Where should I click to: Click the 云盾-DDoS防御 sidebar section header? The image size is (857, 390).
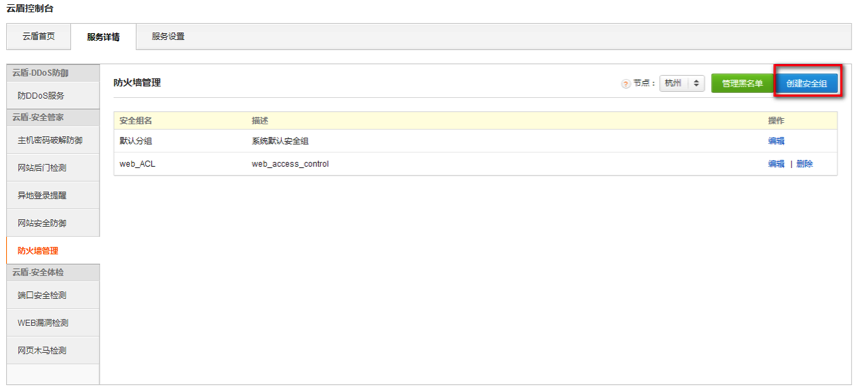click(53, 72)
